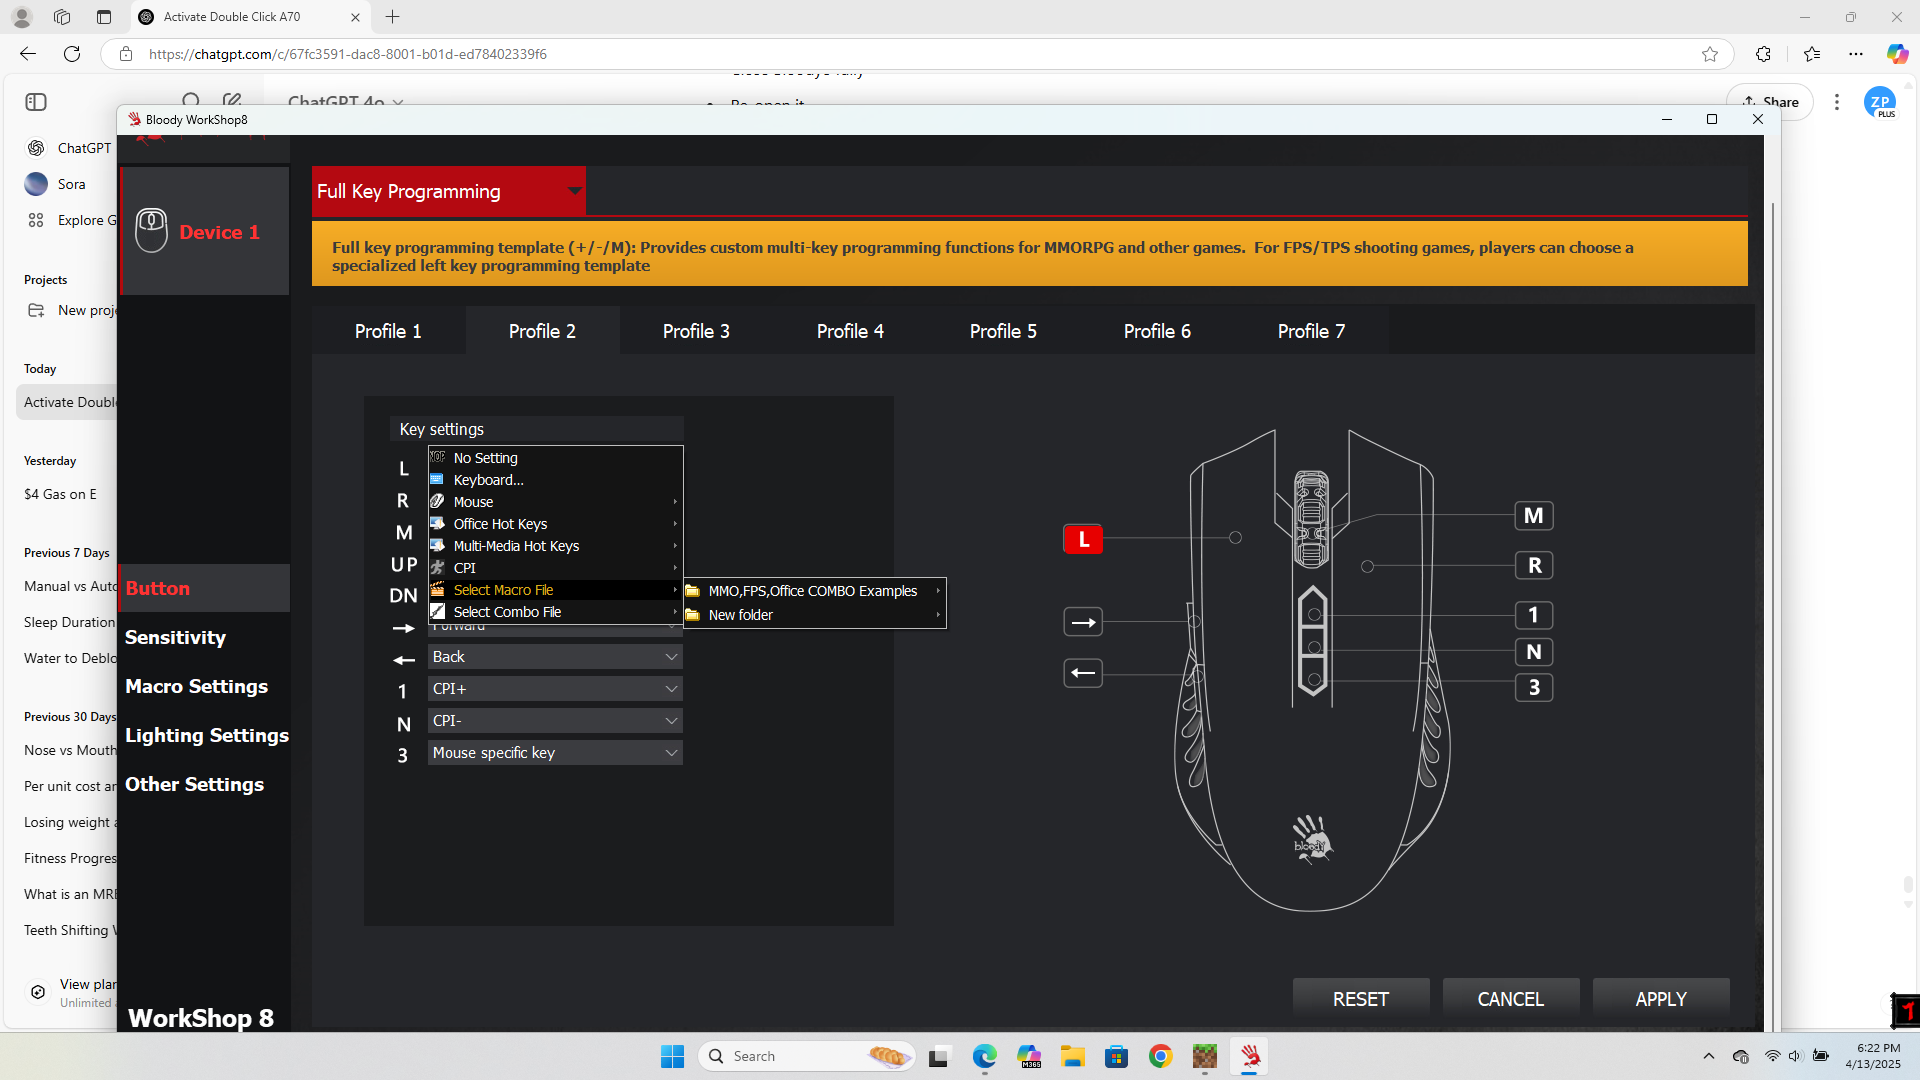Select the M button label on mouse diagram
Screen dimensions: 1920x1080
coord(1533,516)
